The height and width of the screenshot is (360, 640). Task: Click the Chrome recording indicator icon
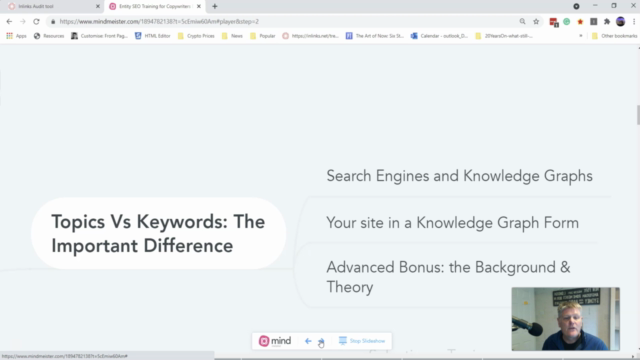576,6
